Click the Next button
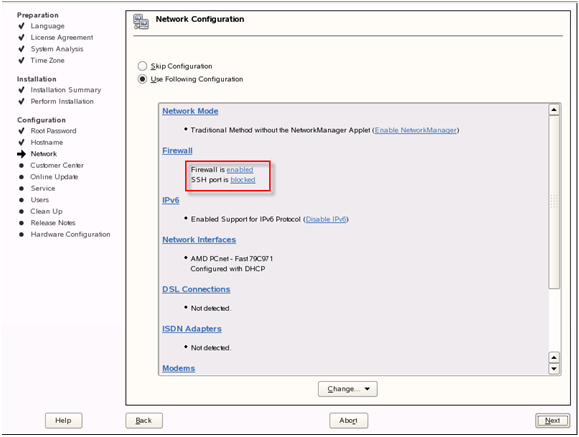 552,420
